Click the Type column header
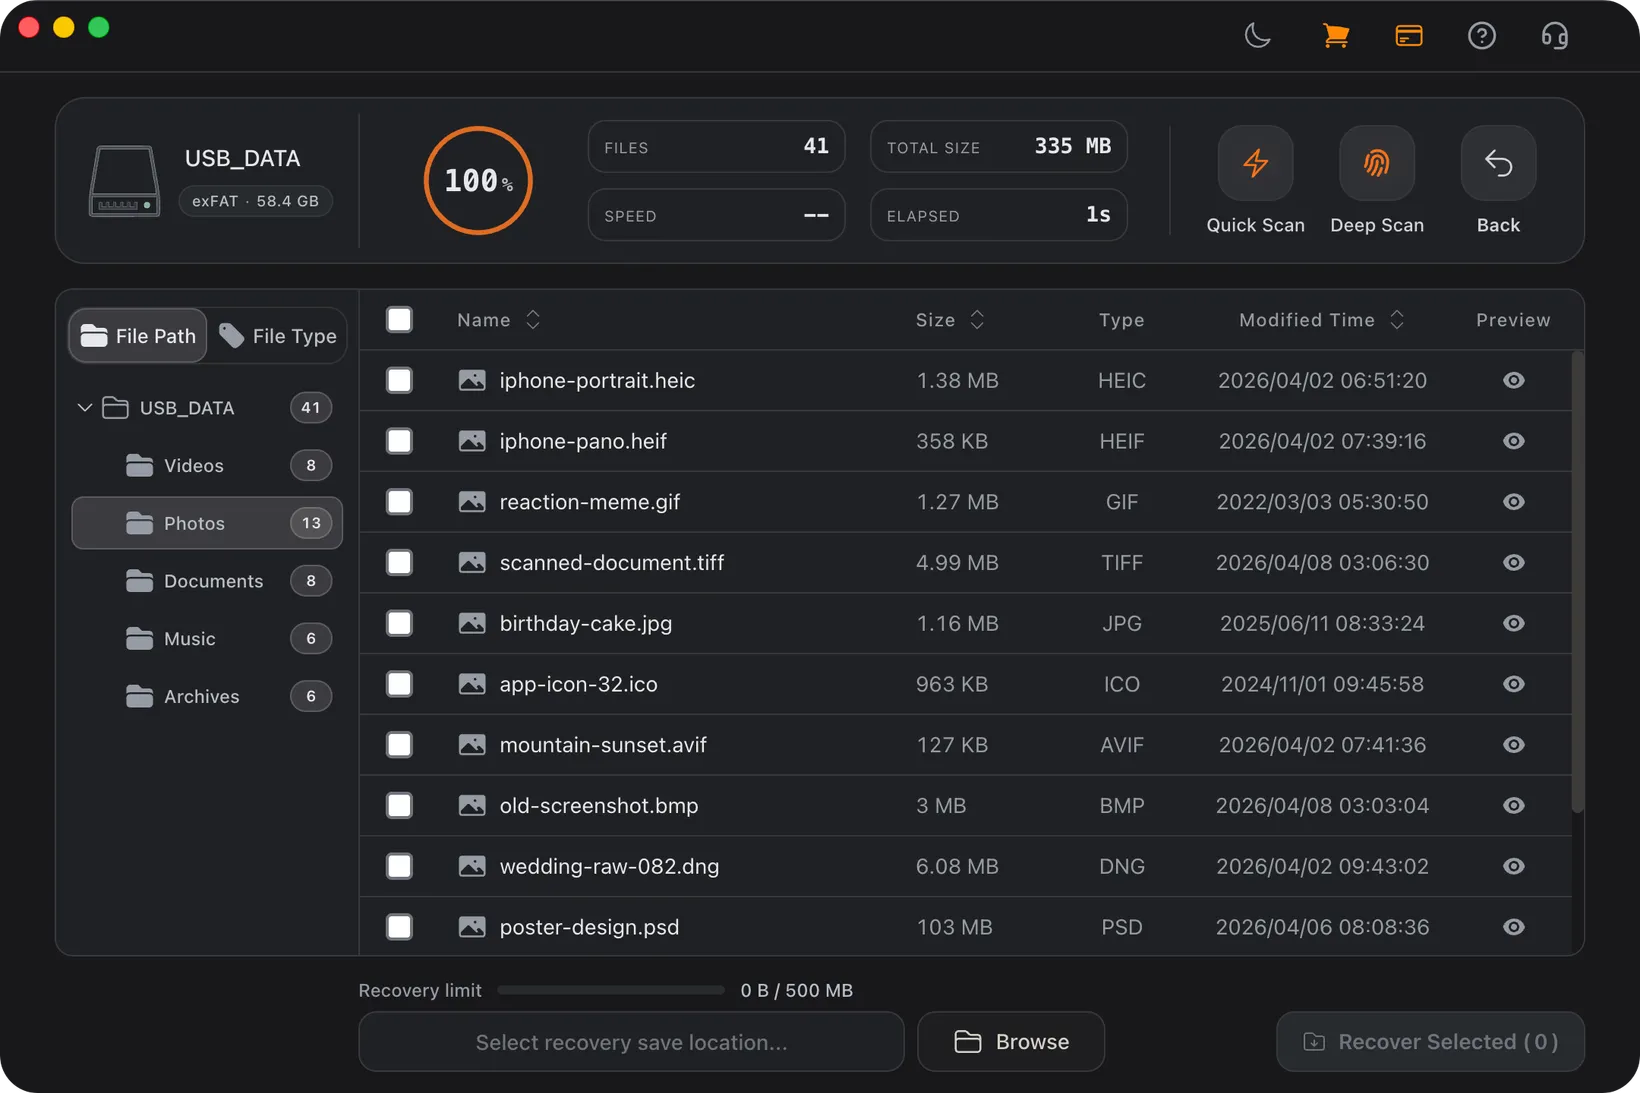The image size is (1640, 1093). (x=1121, y=320)
